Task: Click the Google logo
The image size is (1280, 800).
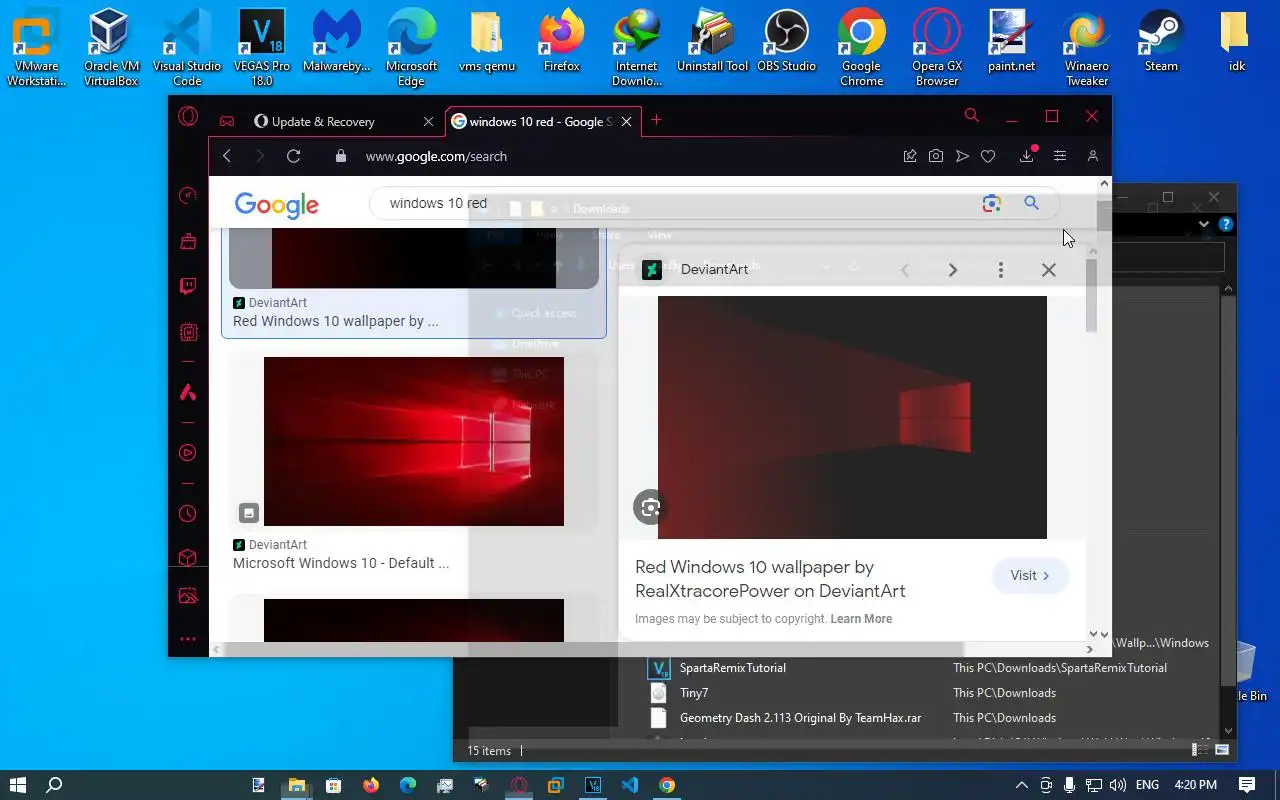Action: click(277, 205)
